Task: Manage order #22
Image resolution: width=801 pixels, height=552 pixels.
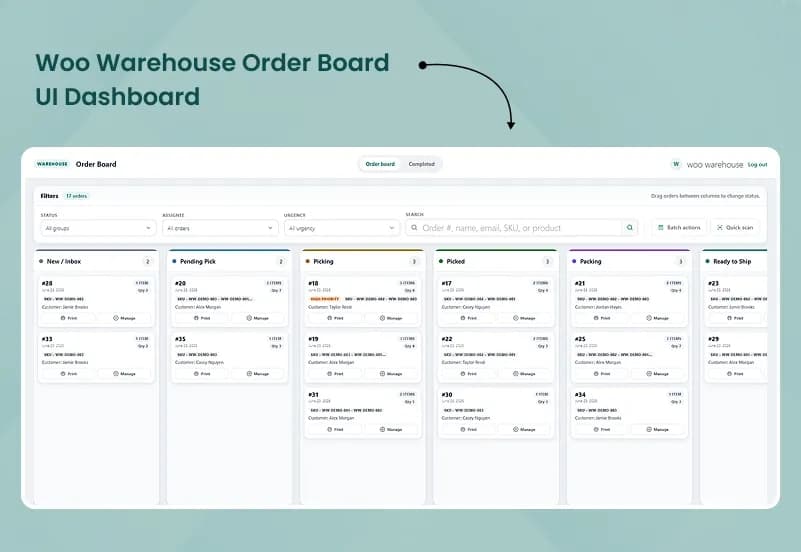Action: tap(524, 374)
